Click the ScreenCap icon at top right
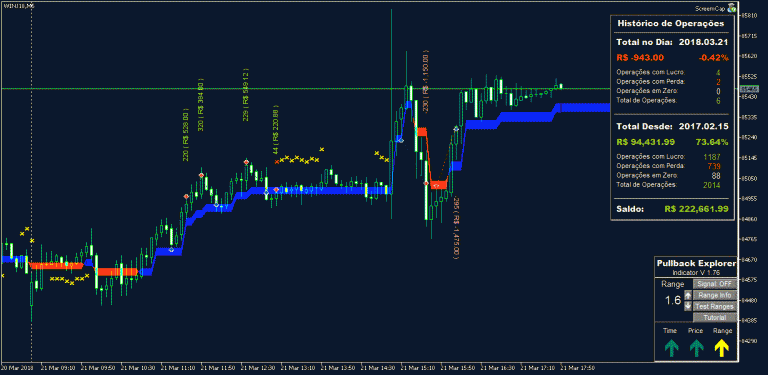The height and width of the screenshot is (375, 768). (x=732, y=7)
